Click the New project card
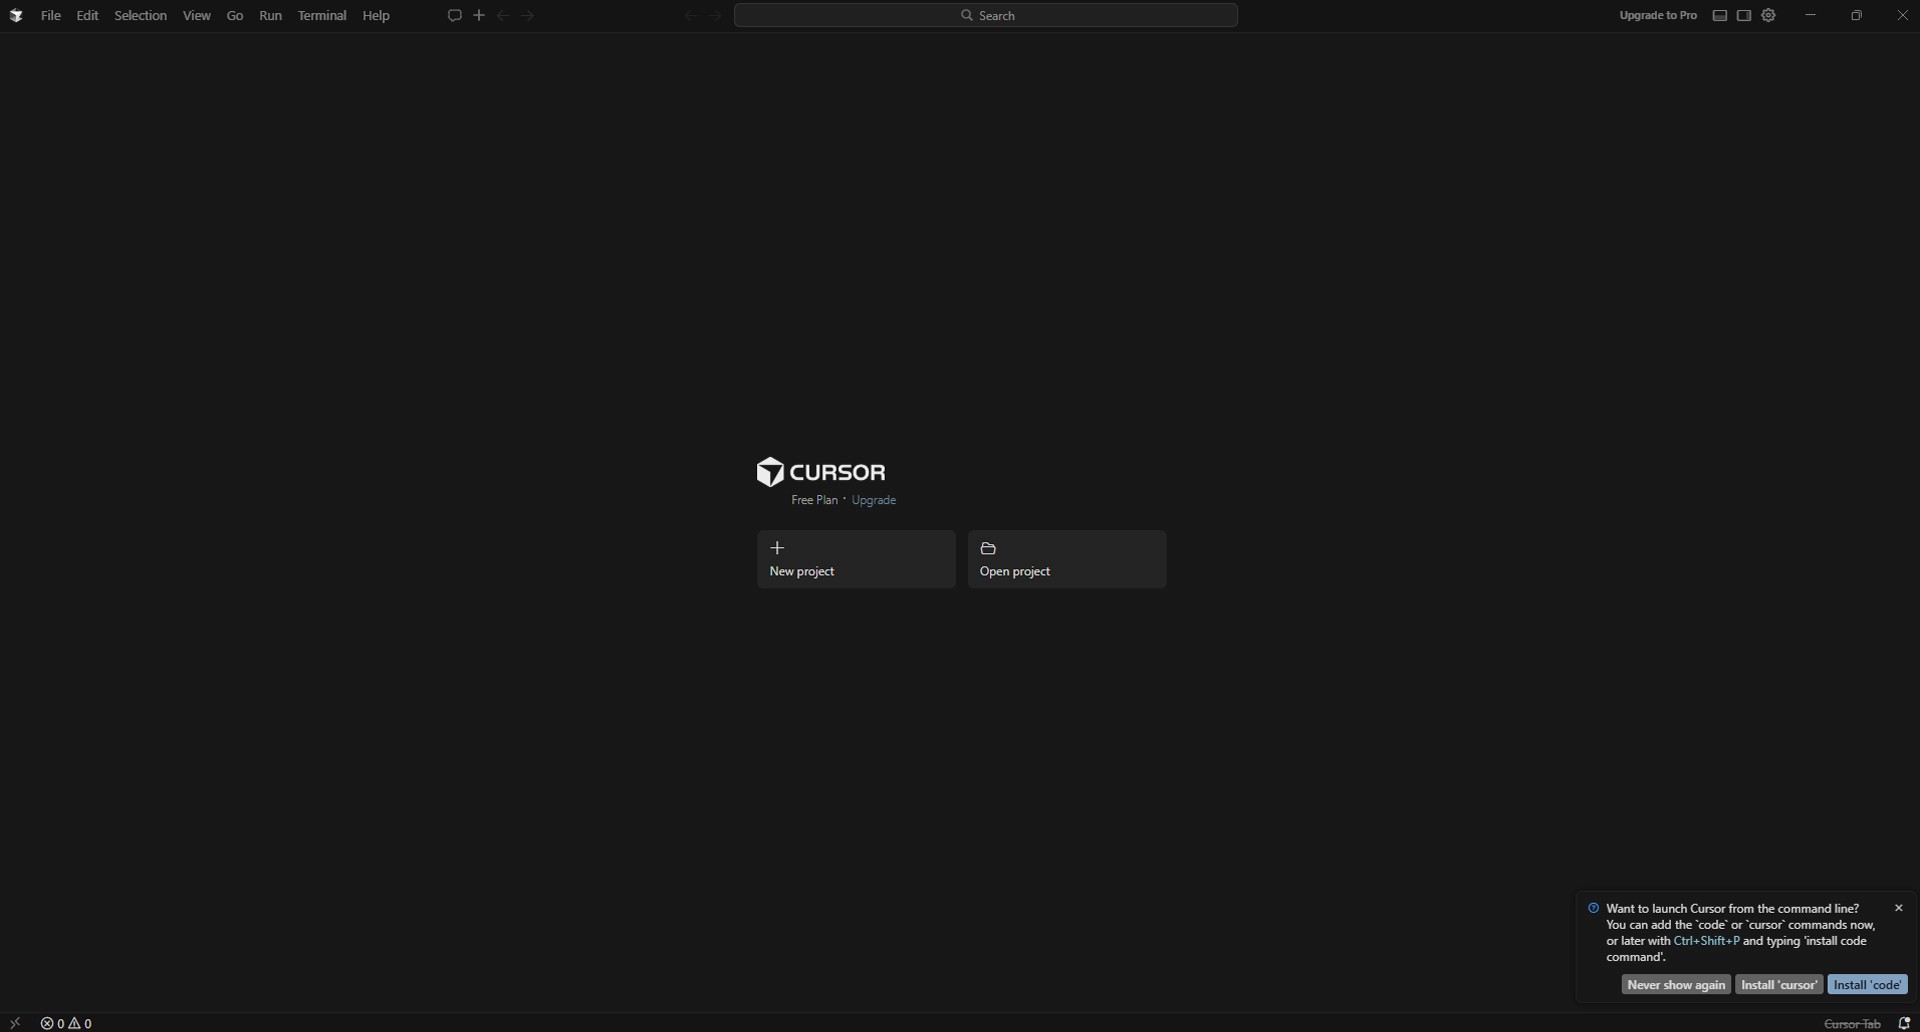This screenshot has width=1920, height=1032. point(856,559)
